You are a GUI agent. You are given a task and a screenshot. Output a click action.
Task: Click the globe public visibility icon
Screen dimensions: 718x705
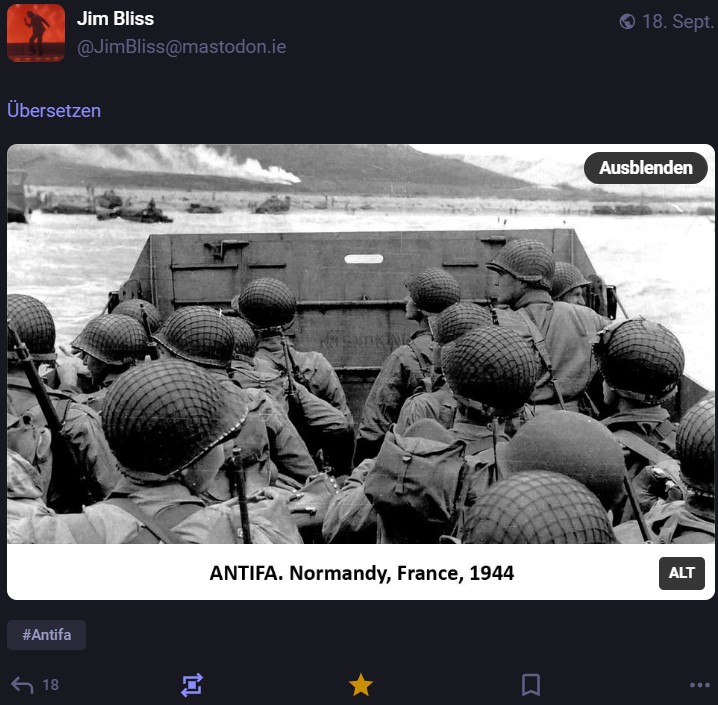pyautogui.click(x=627, y=21)
